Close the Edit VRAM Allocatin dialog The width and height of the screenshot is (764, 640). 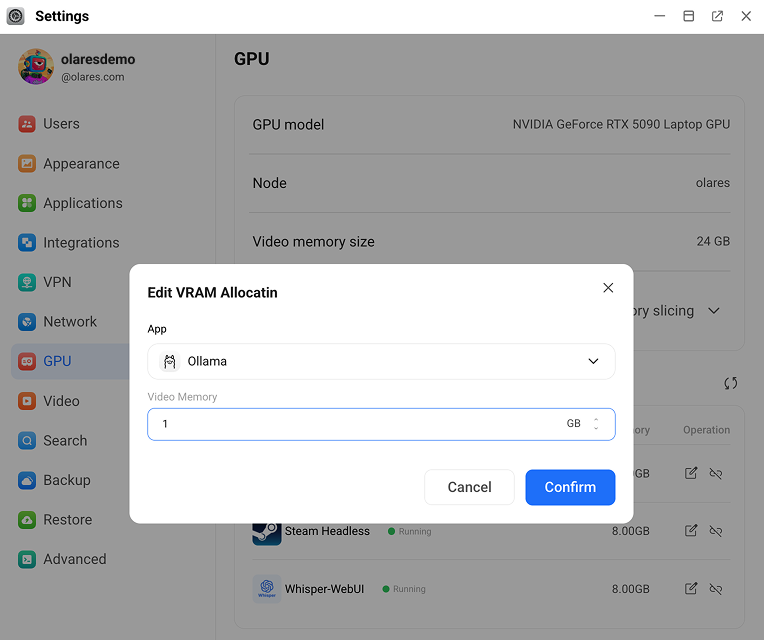[608, 288]
